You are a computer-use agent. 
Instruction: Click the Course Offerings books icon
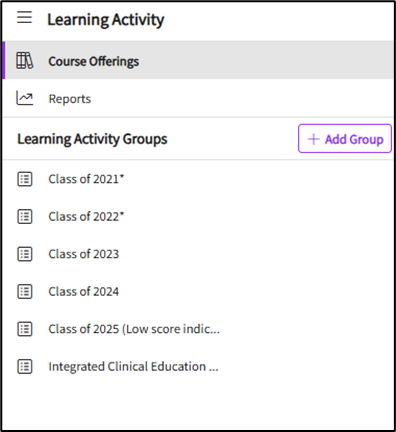(25, 61)
